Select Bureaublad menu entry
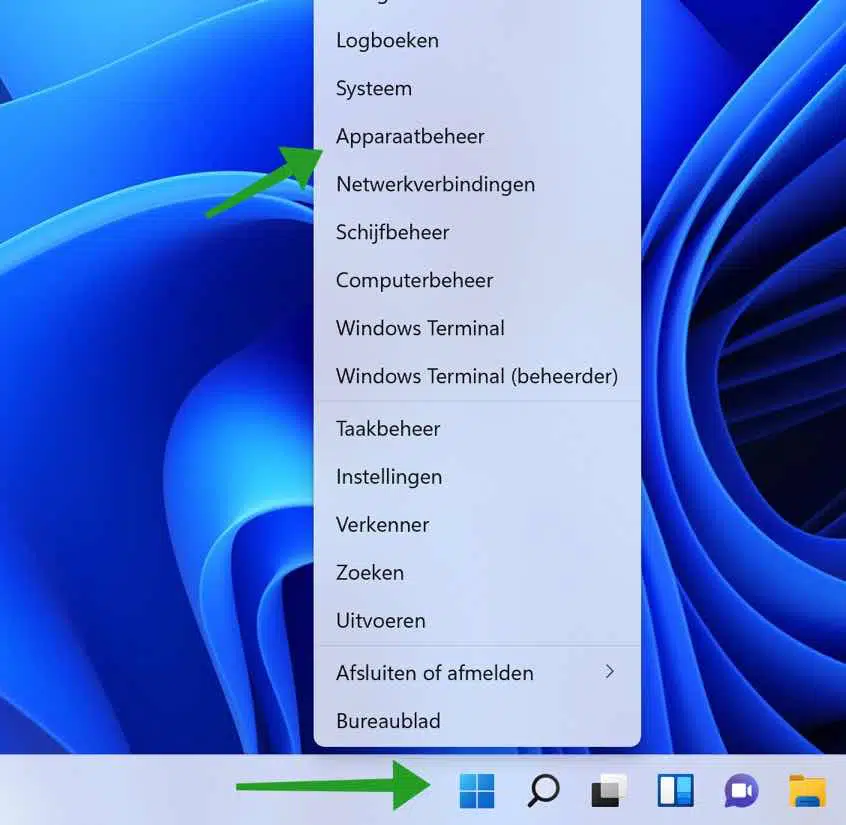This screenshot has width=846, height=825. coord(477,721)
